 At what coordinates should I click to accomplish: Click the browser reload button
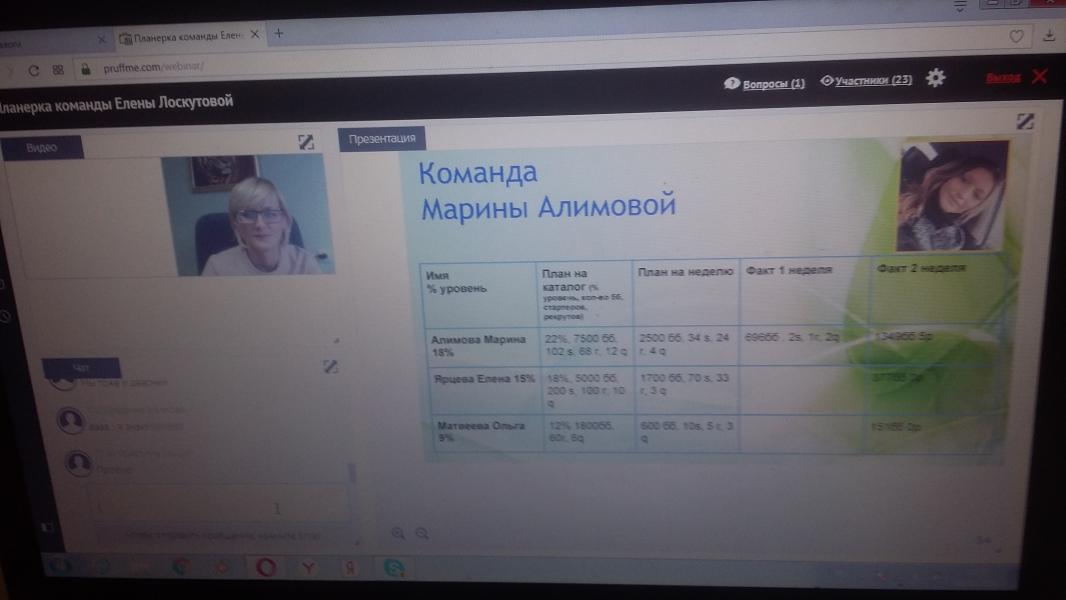tap(33, 70)
